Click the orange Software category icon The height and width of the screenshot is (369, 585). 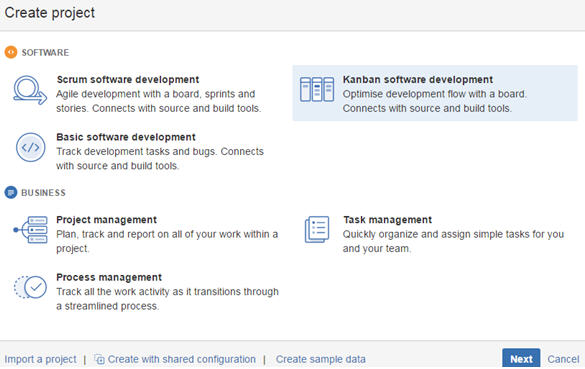coord(11,52)
